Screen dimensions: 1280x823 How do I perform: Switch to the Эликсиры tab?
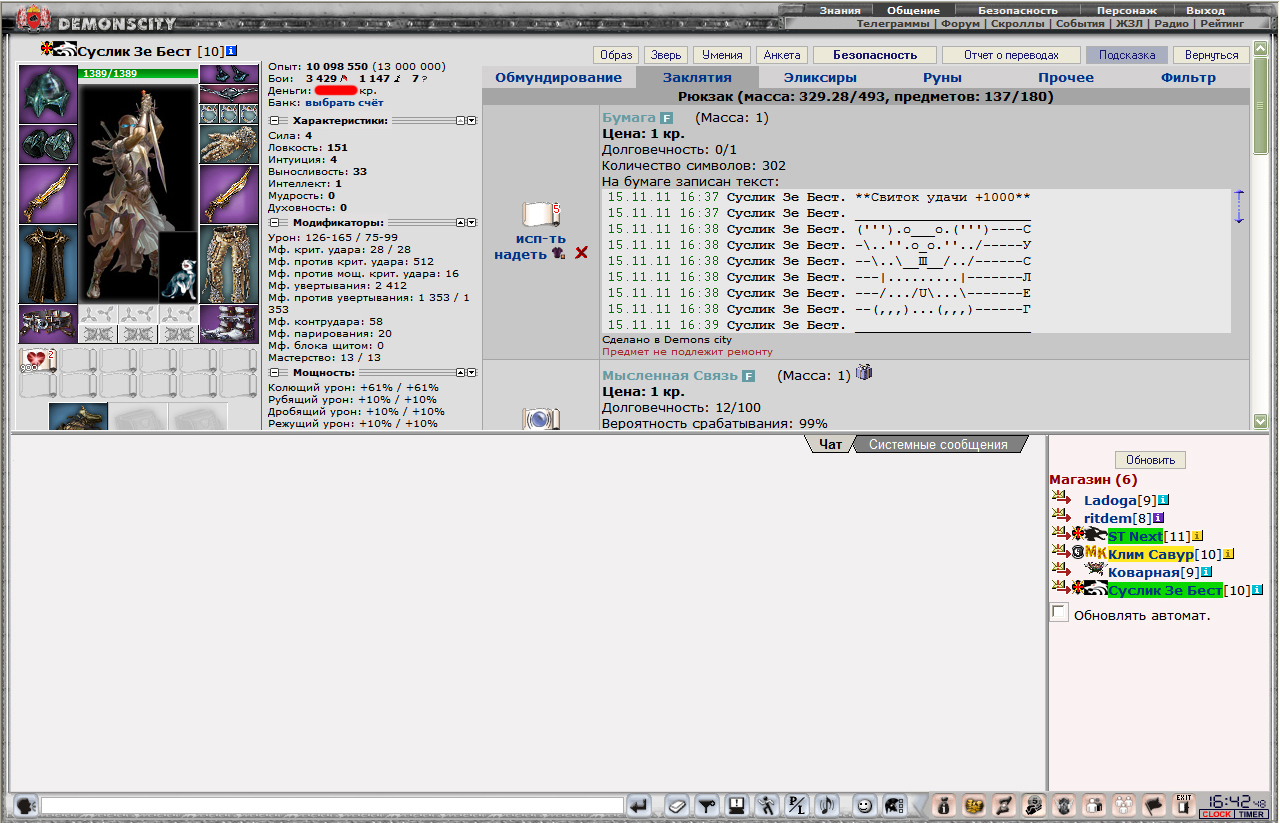[x=819, y=77]
